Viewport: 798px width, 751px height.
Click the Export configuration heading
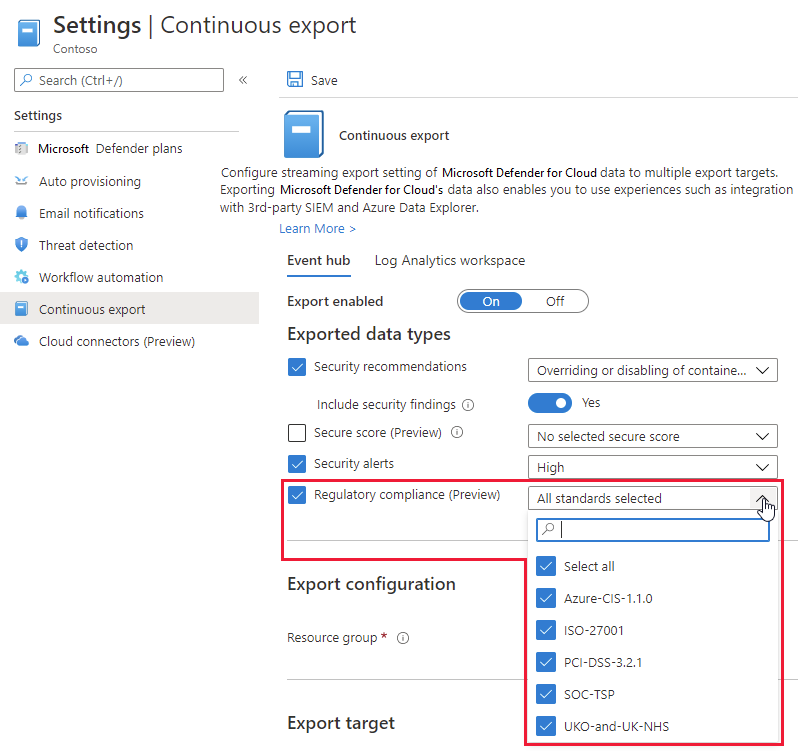[371, 584]
